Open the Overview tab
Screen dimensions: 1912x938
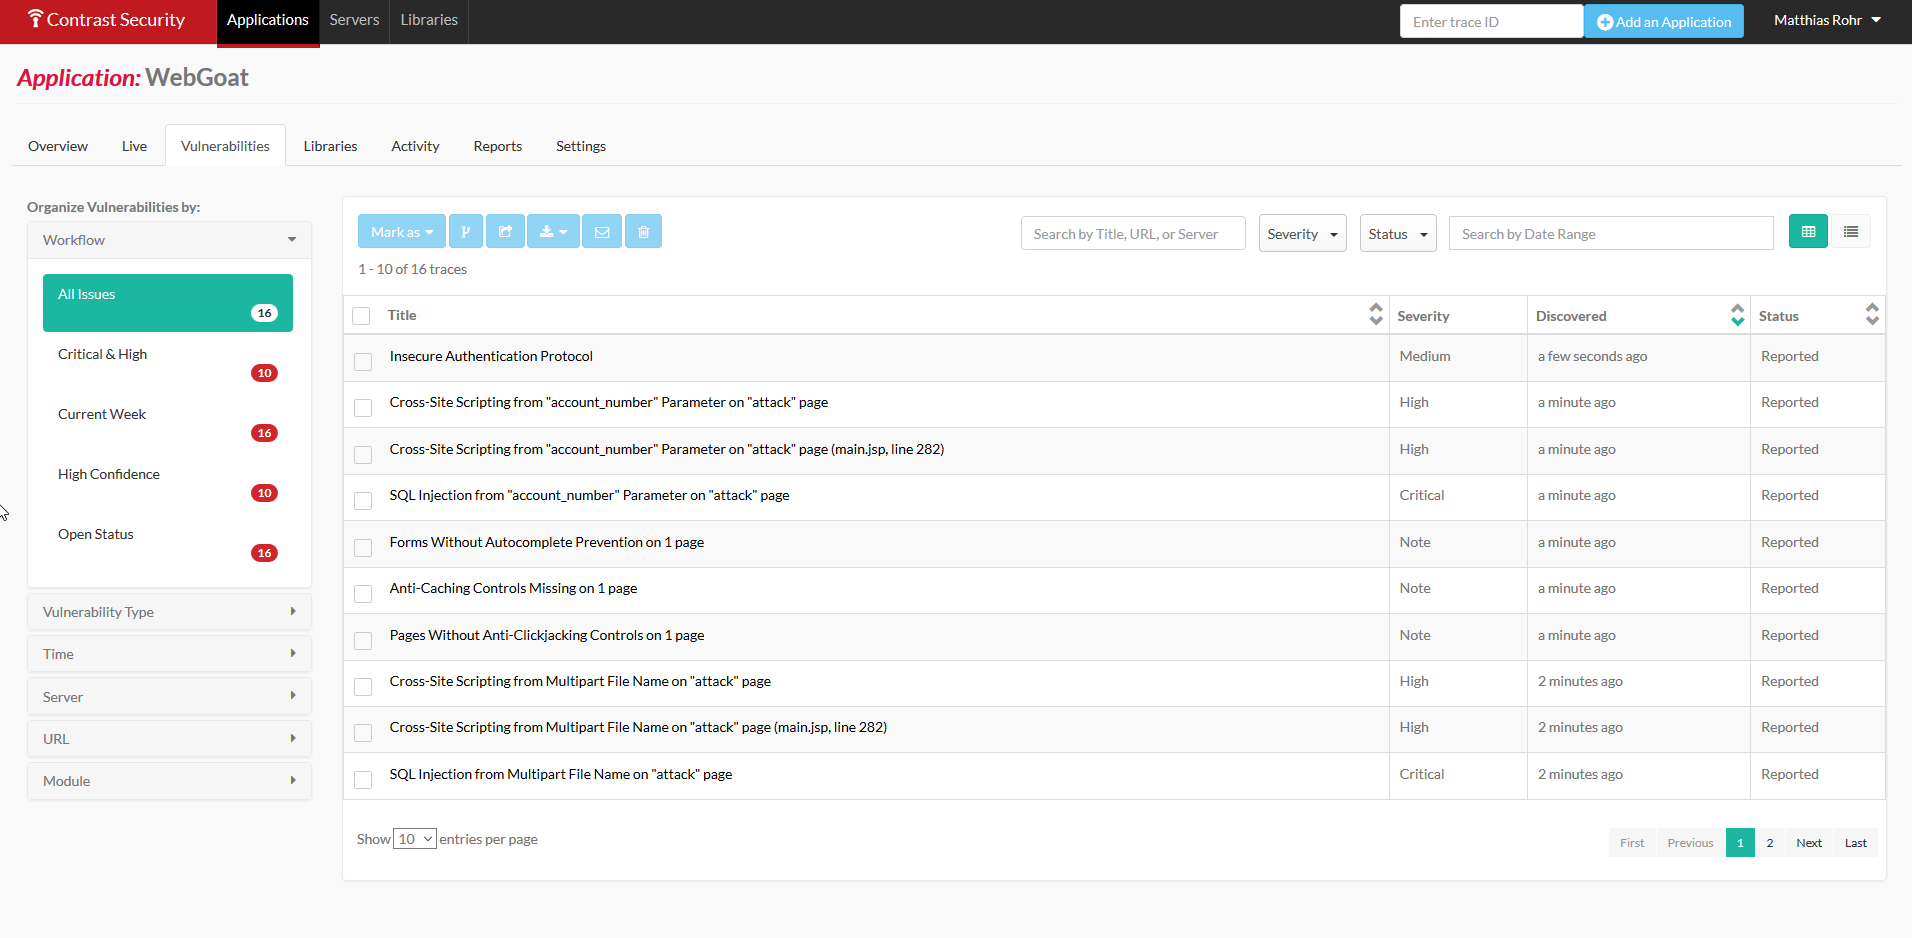coord(58,146)
